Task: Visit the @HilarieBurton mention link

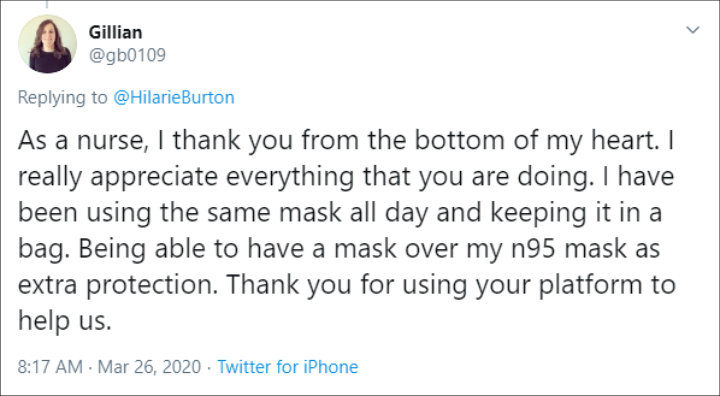Action: (174, 97)
